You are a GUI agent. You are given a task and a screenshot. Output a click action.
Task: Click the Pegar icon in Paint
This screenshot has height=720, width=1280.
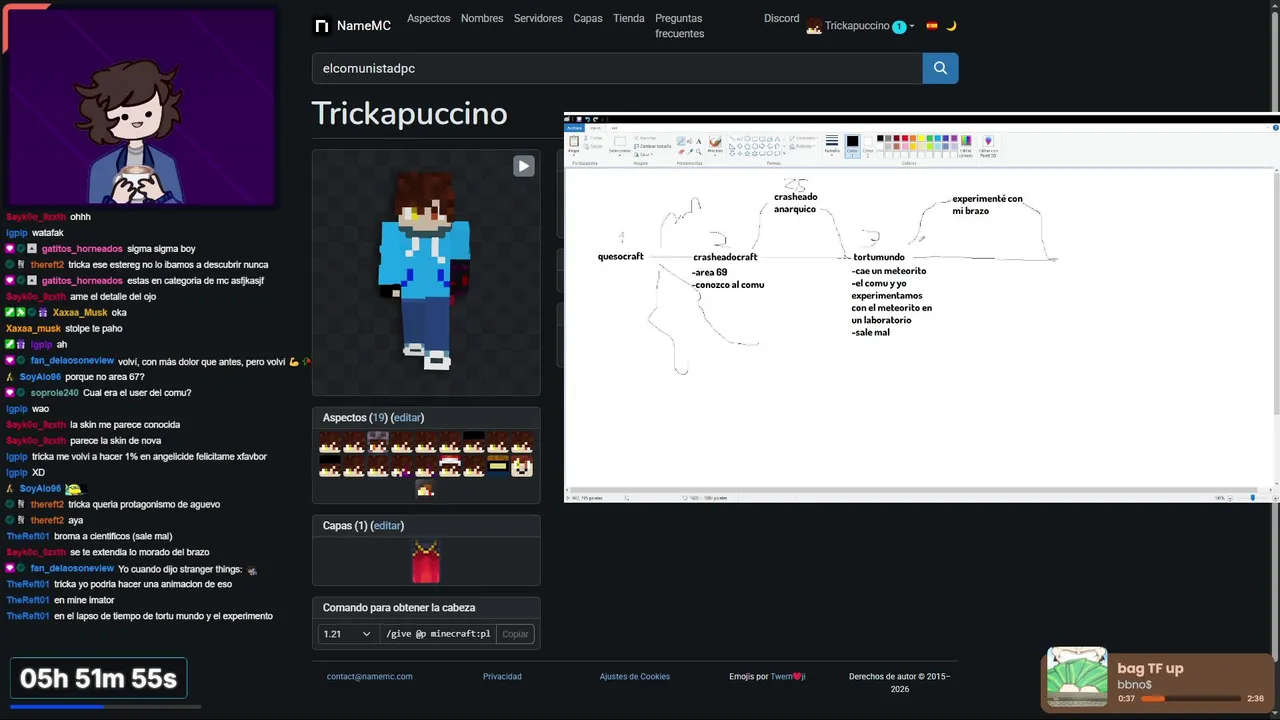tap(574, 143)
